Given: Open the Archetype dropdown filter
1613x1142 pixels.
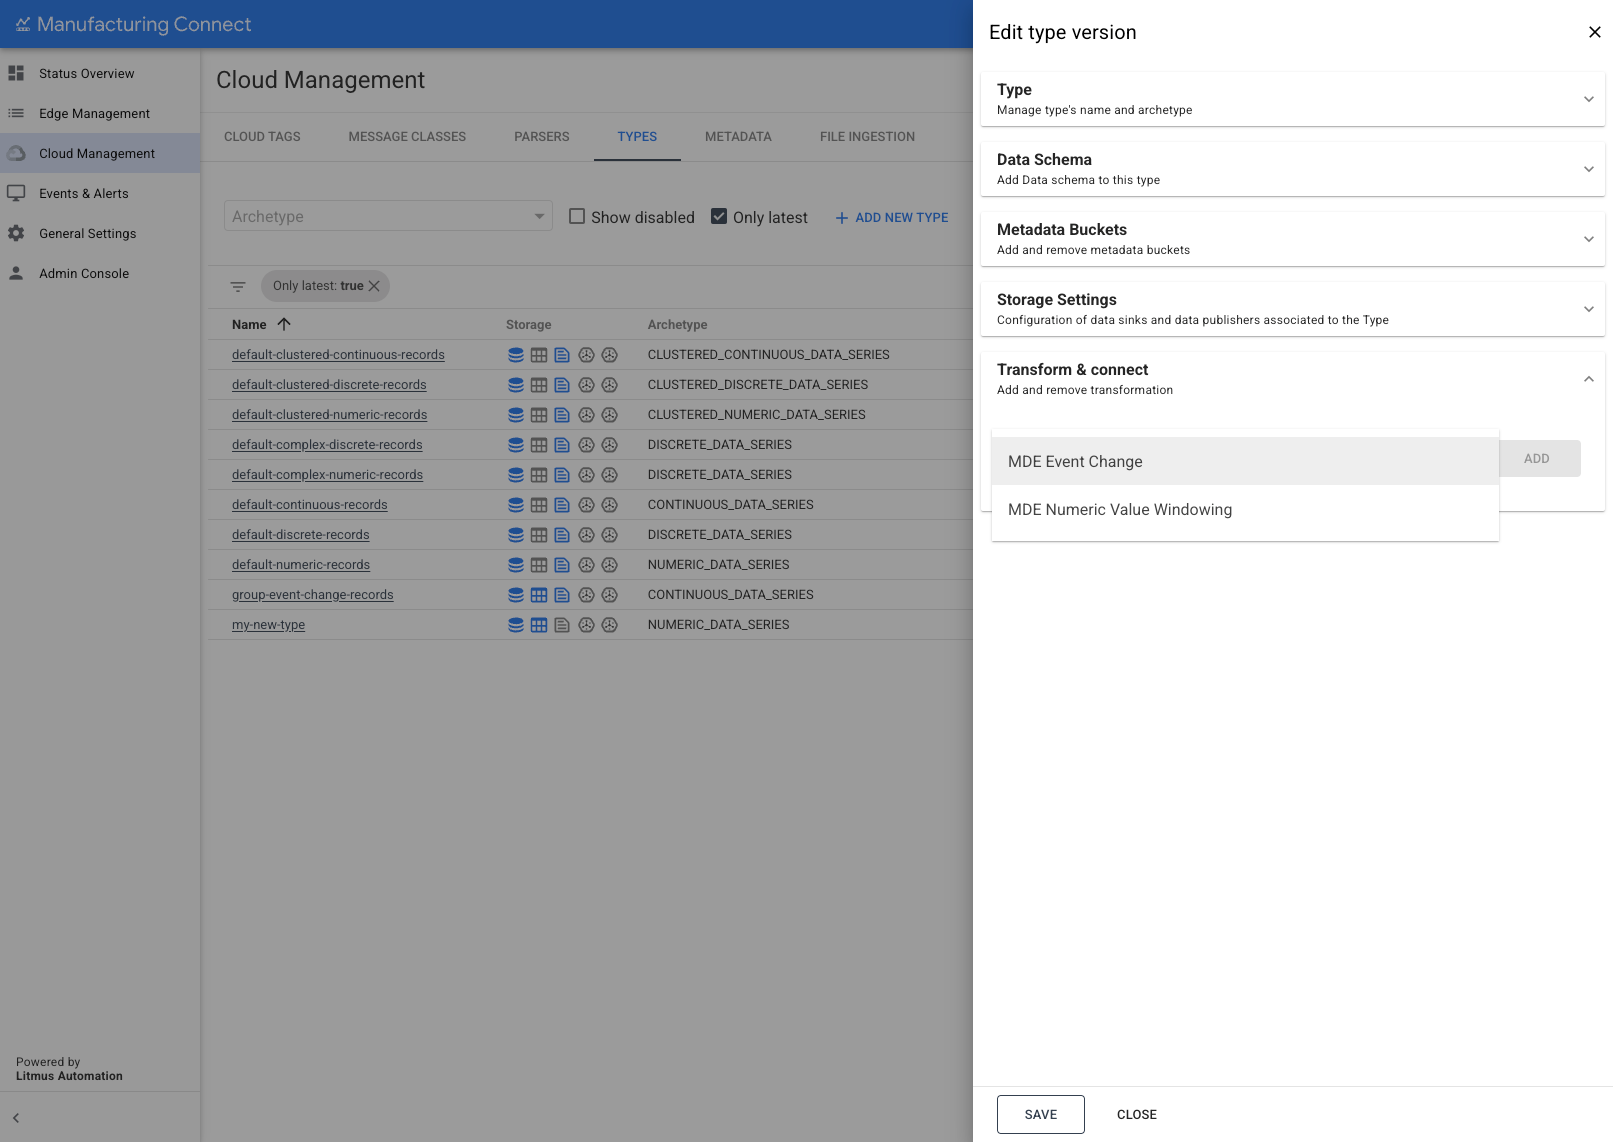Looking at the screenshot, I should [388, 217].
